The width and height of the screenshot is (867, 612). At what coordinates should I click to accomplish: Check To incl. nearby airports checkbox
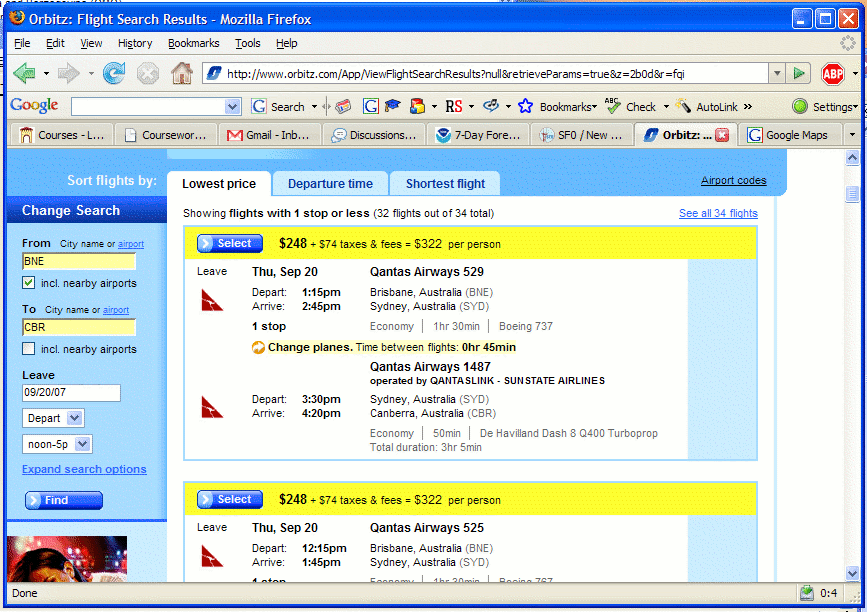tap(28, 348)
